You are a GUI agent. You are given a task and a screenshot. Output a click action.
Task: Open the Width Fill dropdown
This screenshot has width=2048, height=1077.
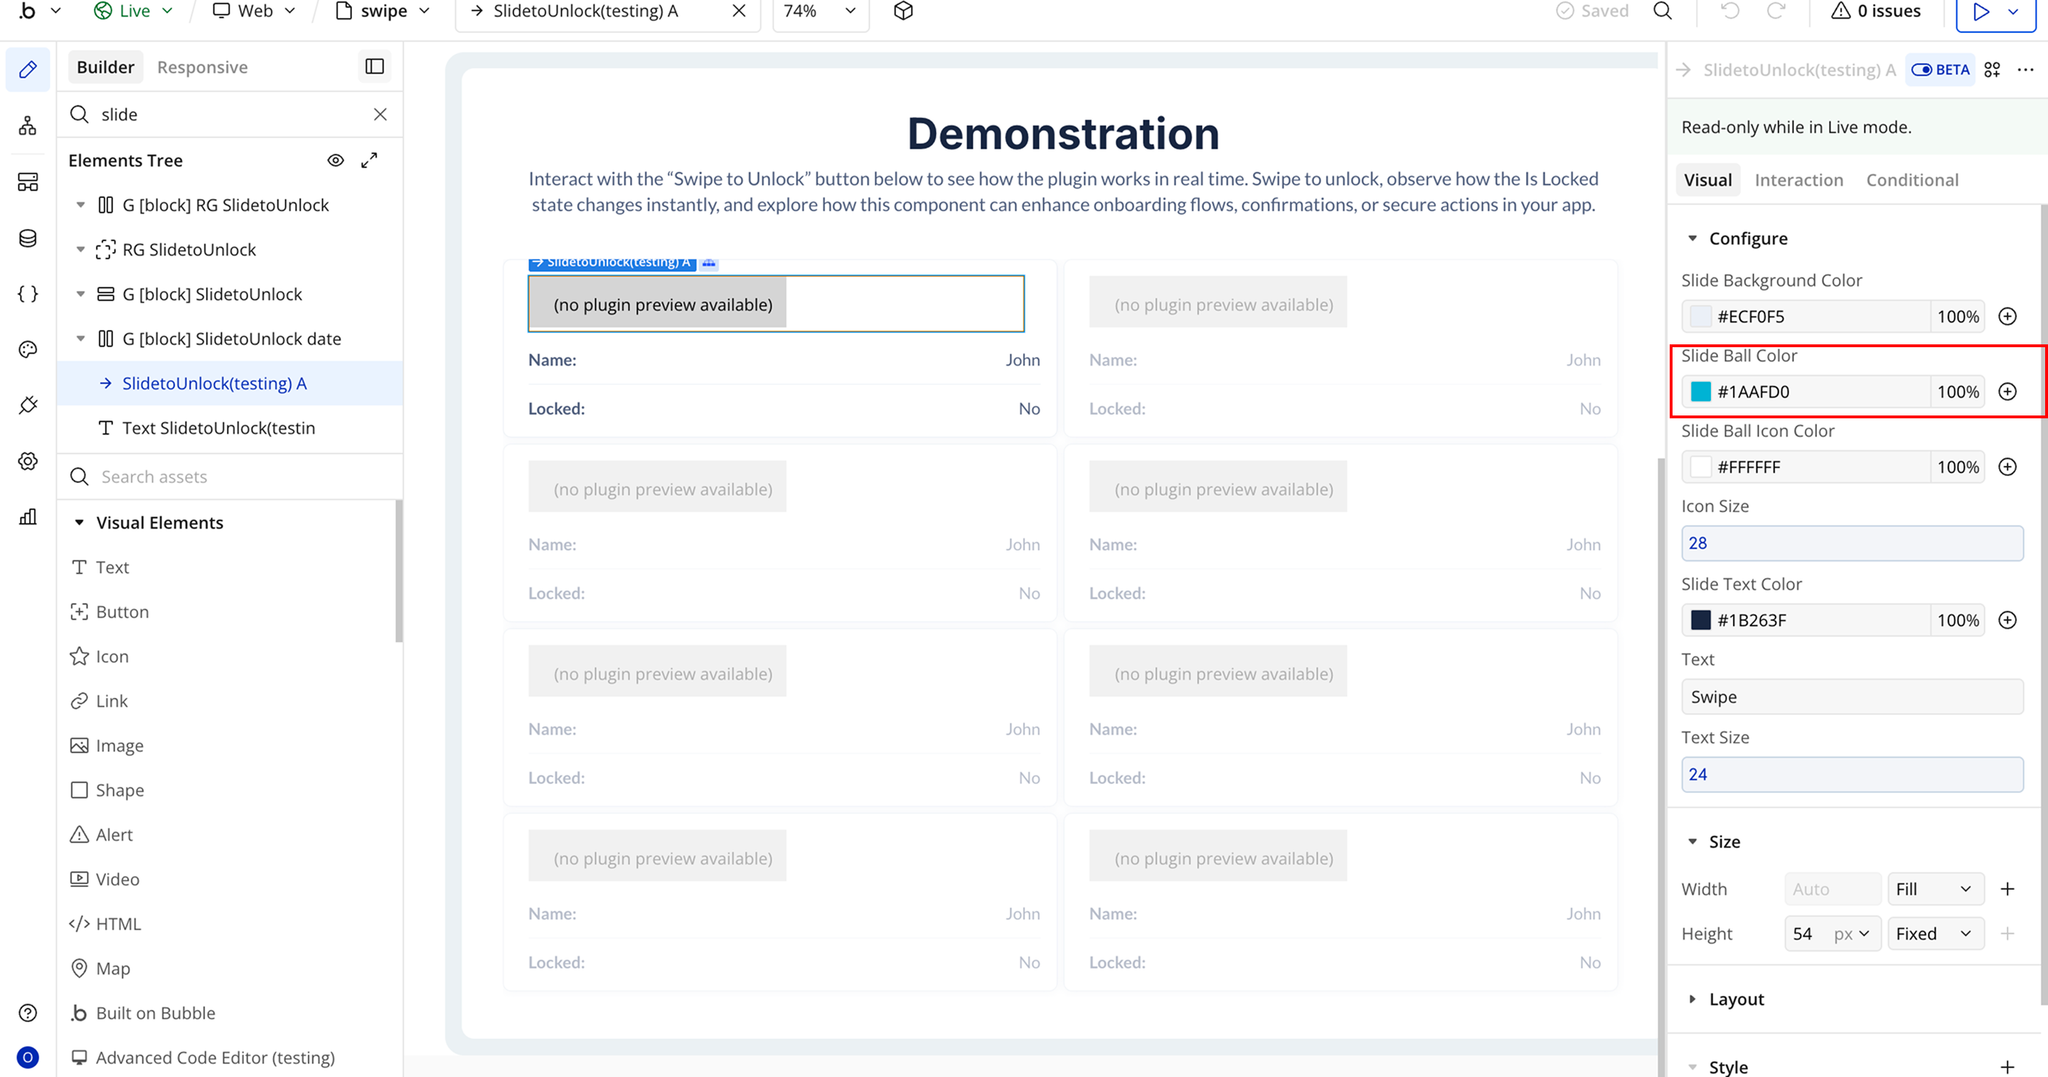coord(1934,889)
